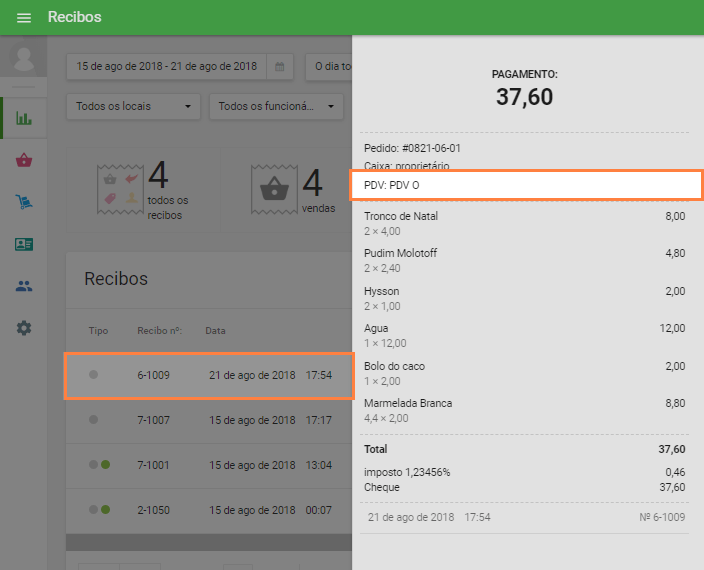Open the ID card icon in sidebar
Image resolution: width=704 pixels, height=570 pixels.
(x=24, y=244)
